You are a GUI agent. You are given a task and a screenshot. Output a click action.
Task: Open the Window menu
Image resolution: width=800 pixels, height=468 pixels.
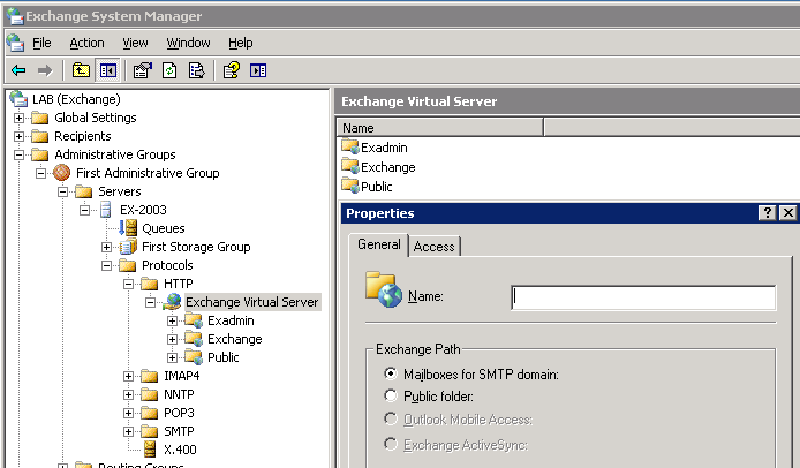click(x=188, y=43)
